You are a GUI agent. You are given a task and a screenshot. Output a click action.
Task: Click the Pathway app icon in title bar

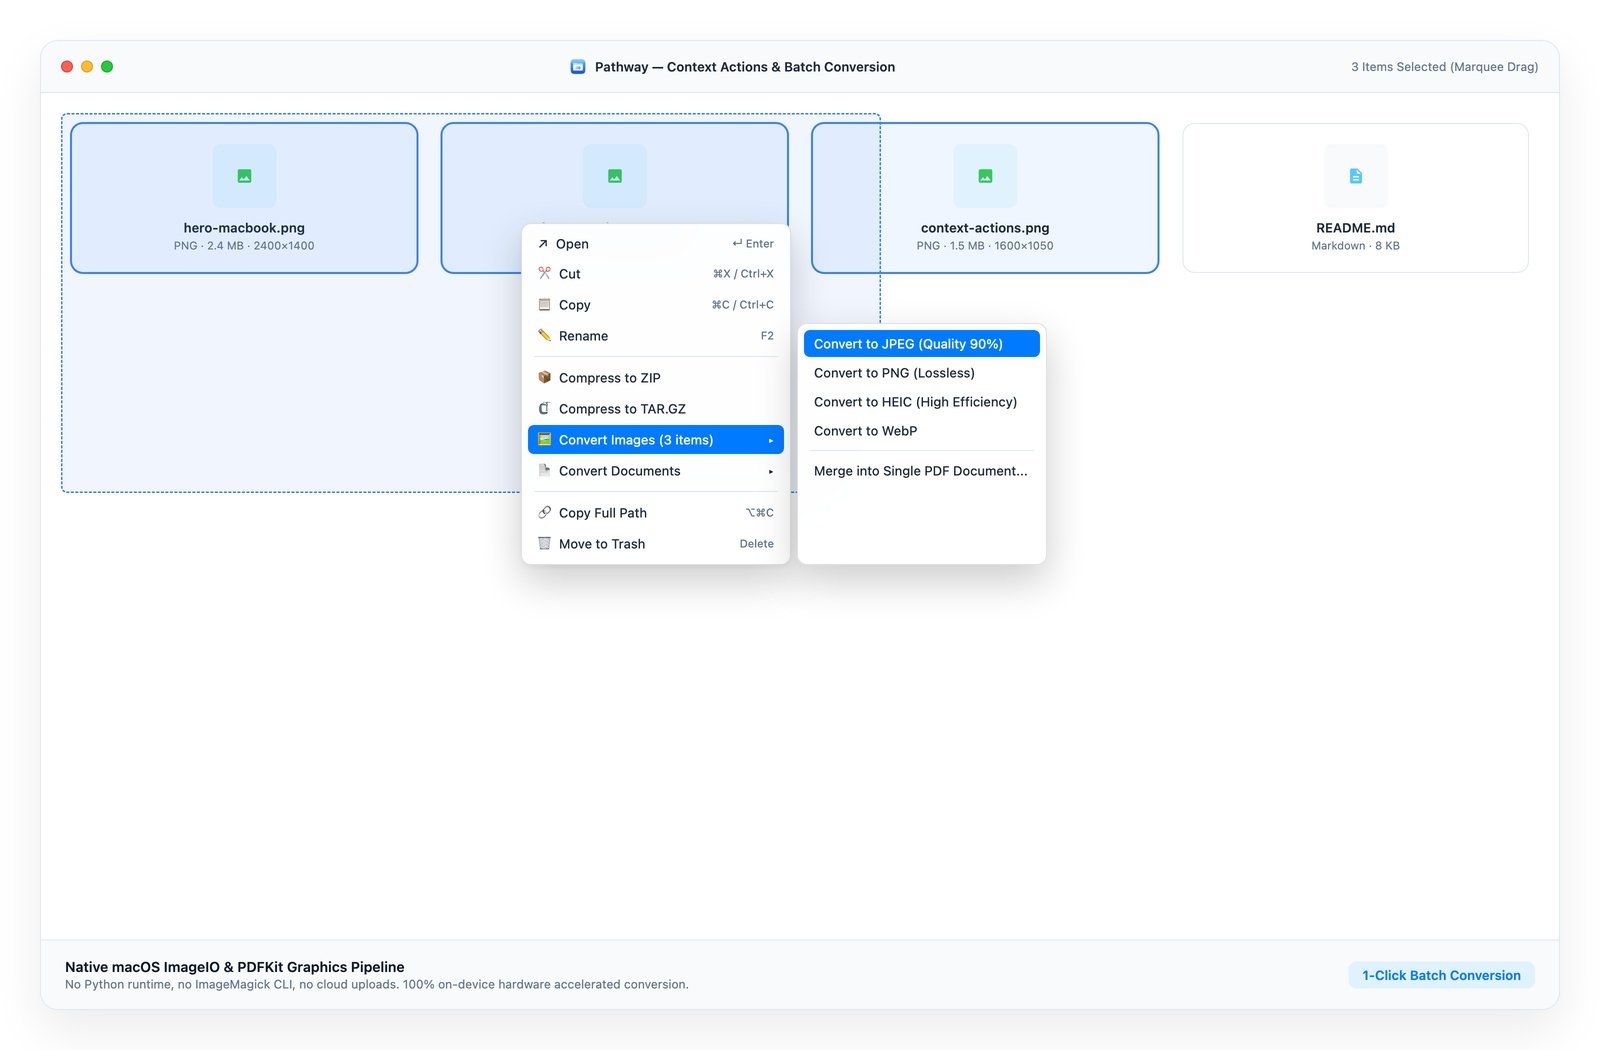click(578, 67)
